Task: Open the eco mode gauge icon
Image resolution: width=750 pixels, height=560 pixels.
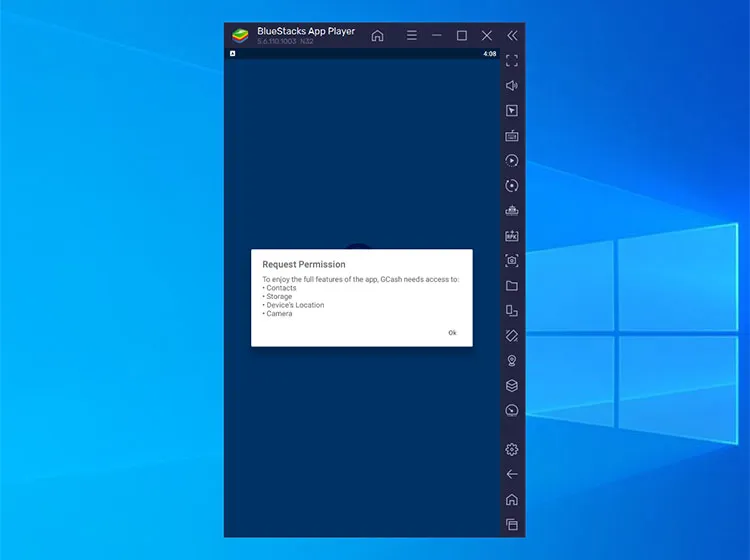Action: tap(512, 410)
